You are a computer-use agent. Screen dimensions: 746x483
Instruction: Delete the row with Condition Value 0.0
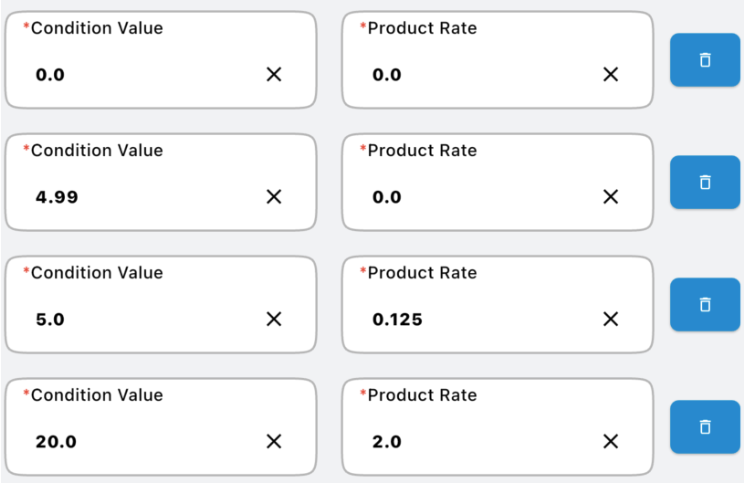(704, 60)
